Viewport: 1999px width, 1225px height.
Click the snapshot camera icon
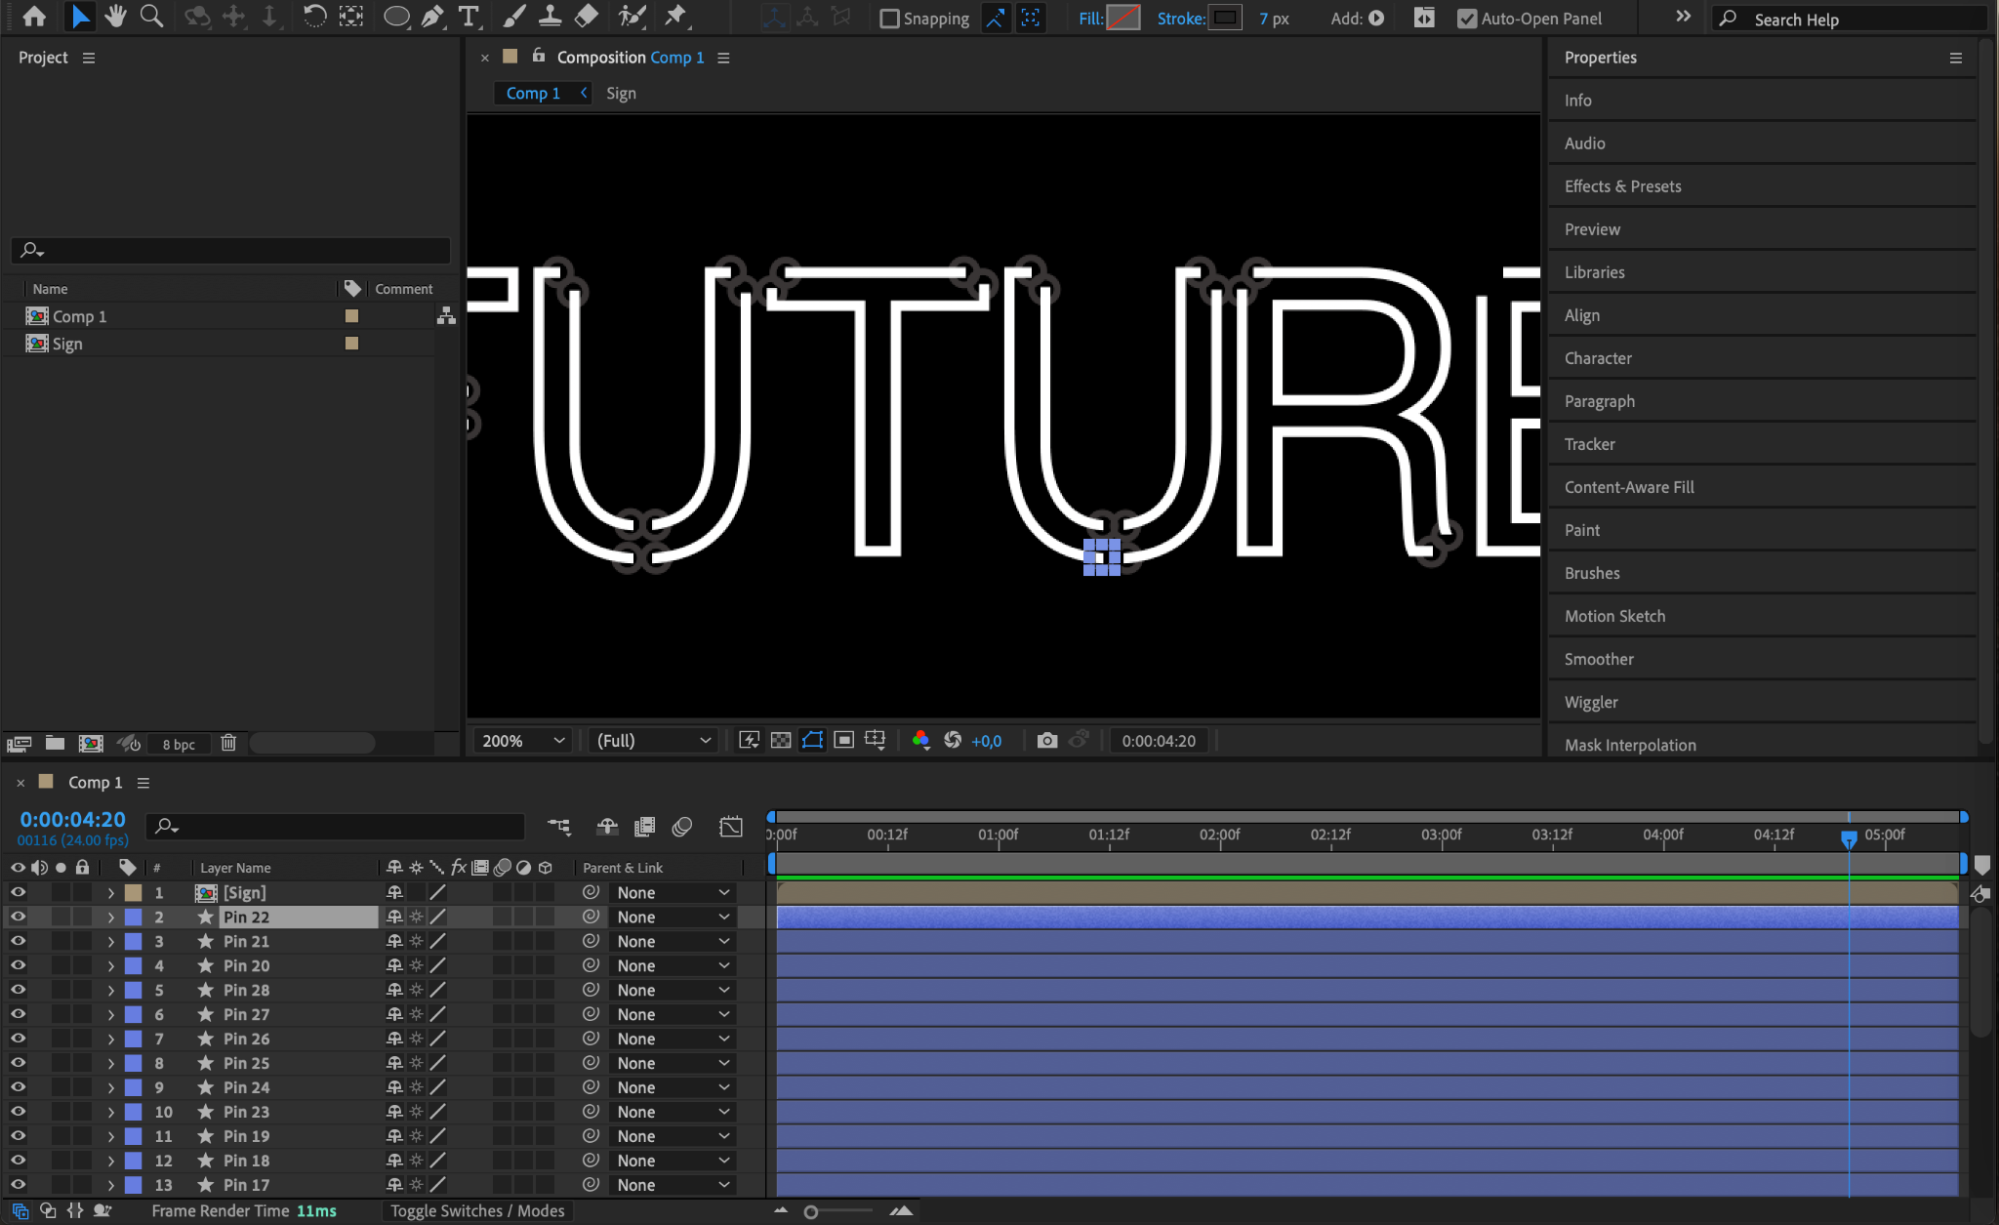coord(1047,740)
